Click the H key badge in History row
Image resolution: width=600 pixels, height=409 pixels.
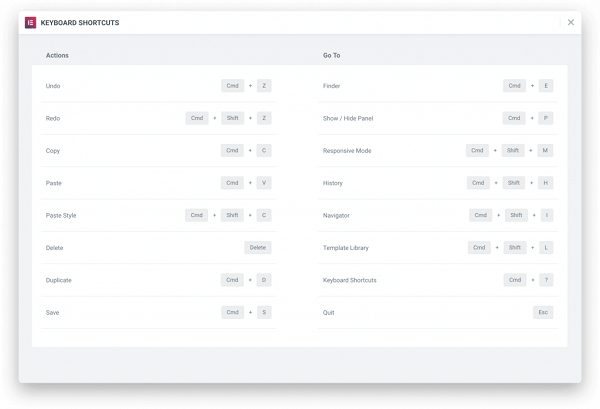point(546,183)
